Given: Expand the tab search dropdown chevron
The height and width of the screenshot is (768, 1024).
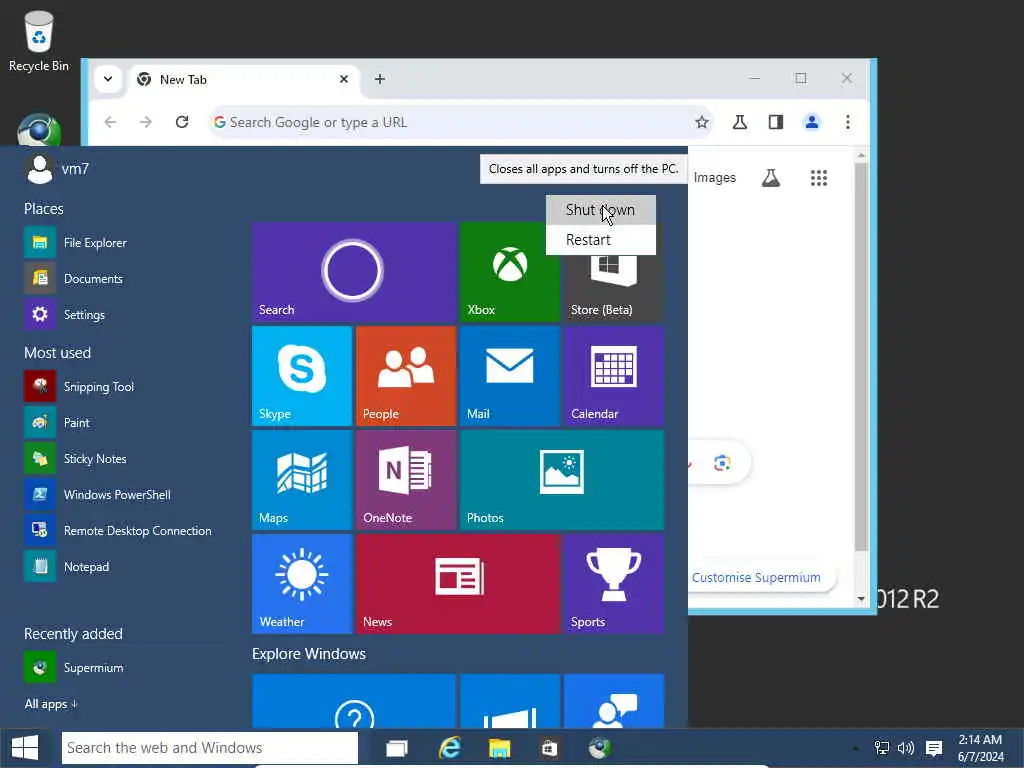Looking at the screenshot, I should (x=108, y=79).
